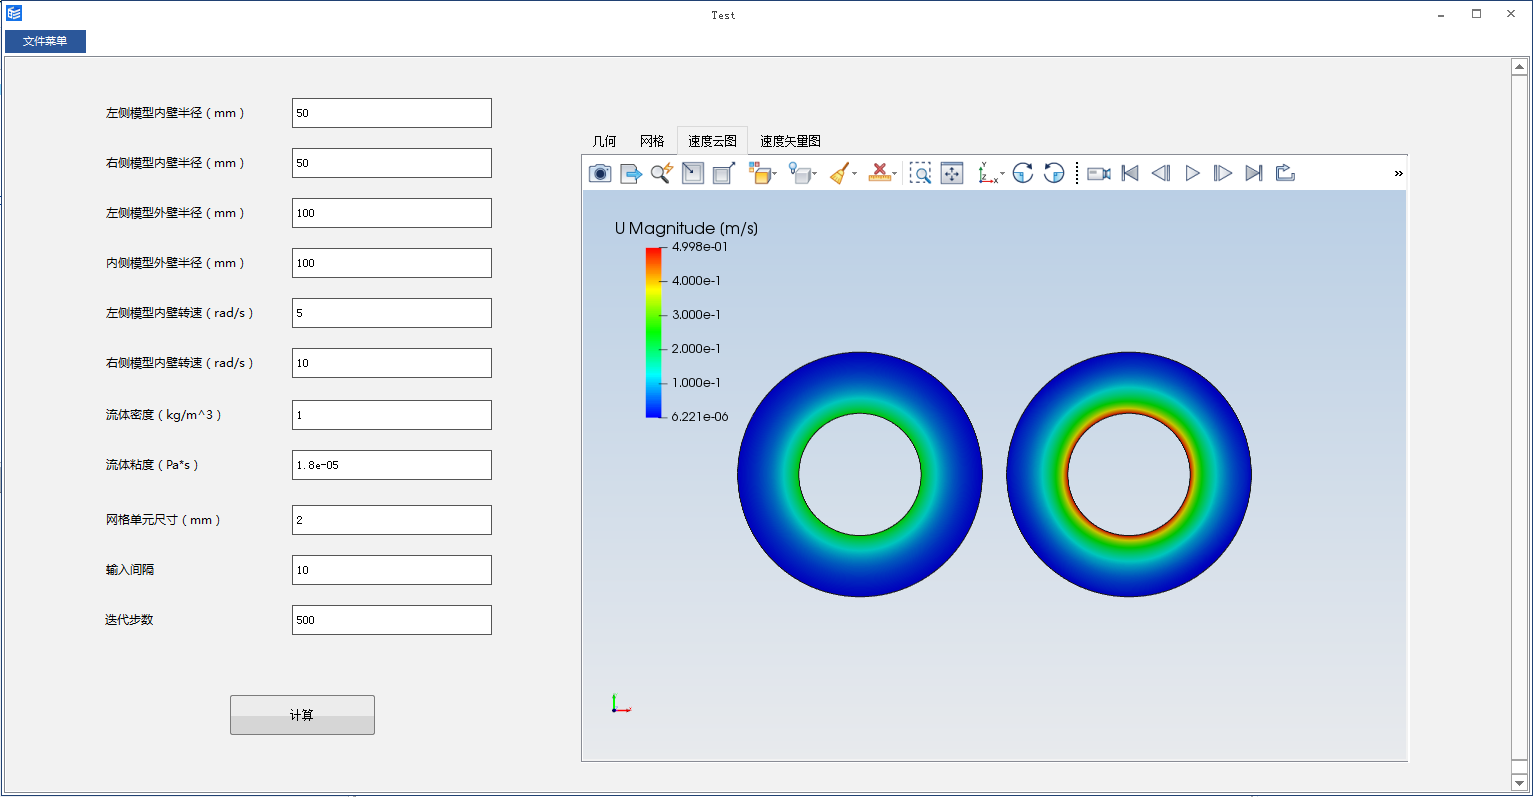The height and width of the screenshot is (797, 1533).
Task: Click the loop/share arrow icon after playback controls
Action: click(x=1285, y=173)
